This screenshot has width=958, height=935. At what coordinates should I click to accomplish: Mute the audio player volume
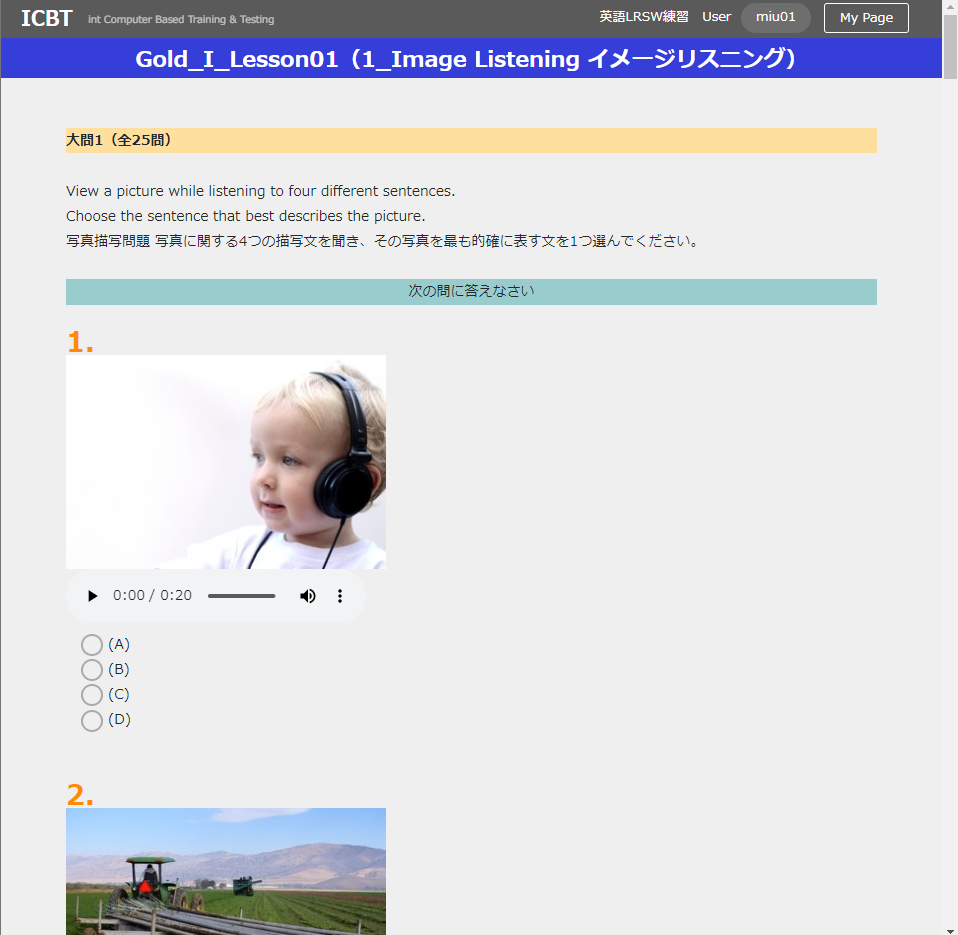(x=308, y=596)
